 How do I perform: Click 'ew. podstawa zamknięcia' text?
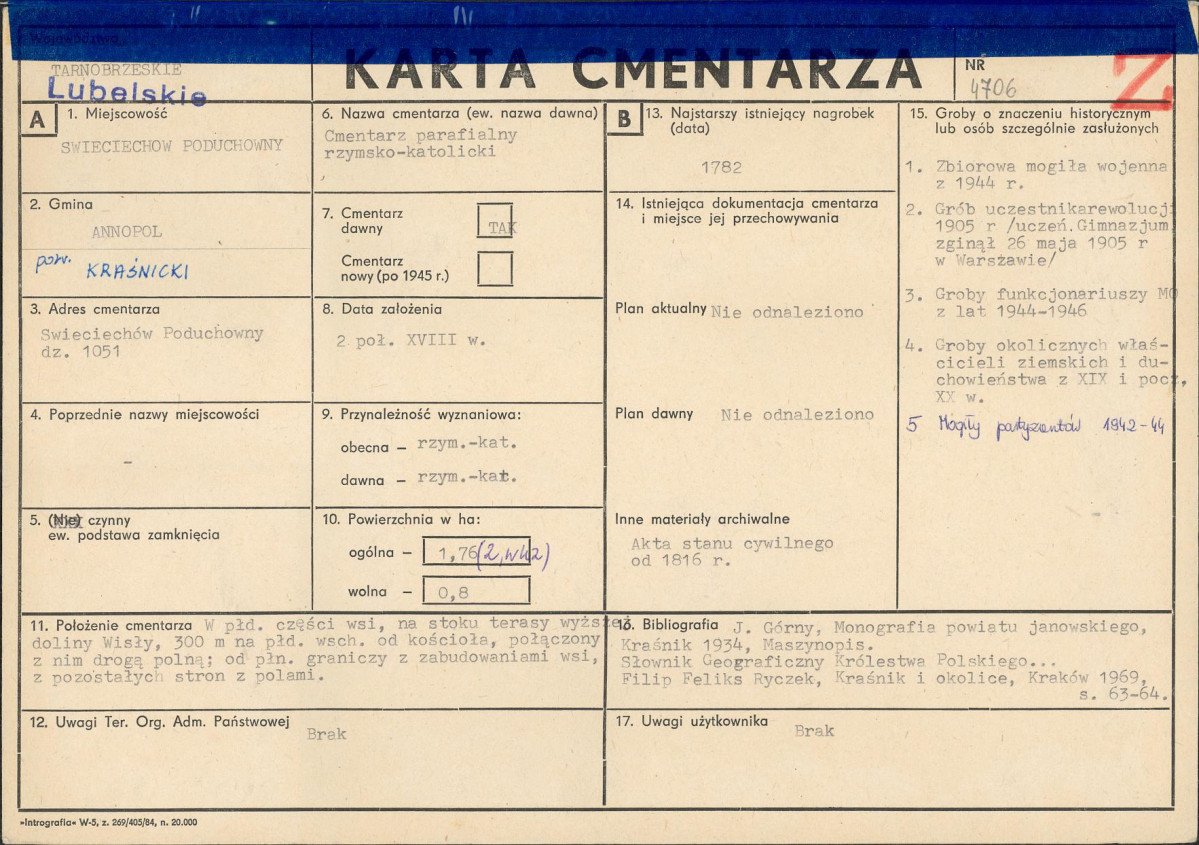pyautogui.click(x=134, y=535)
